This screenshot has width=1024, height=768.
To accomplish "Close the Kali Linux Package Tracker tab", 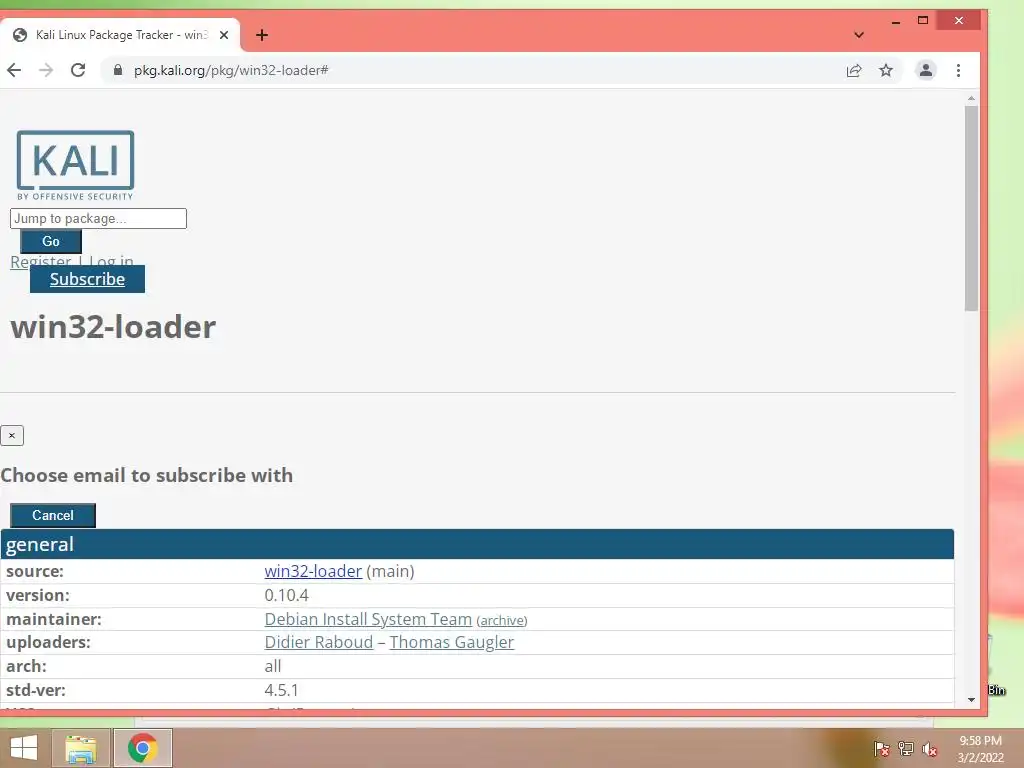I will (224, 35).
